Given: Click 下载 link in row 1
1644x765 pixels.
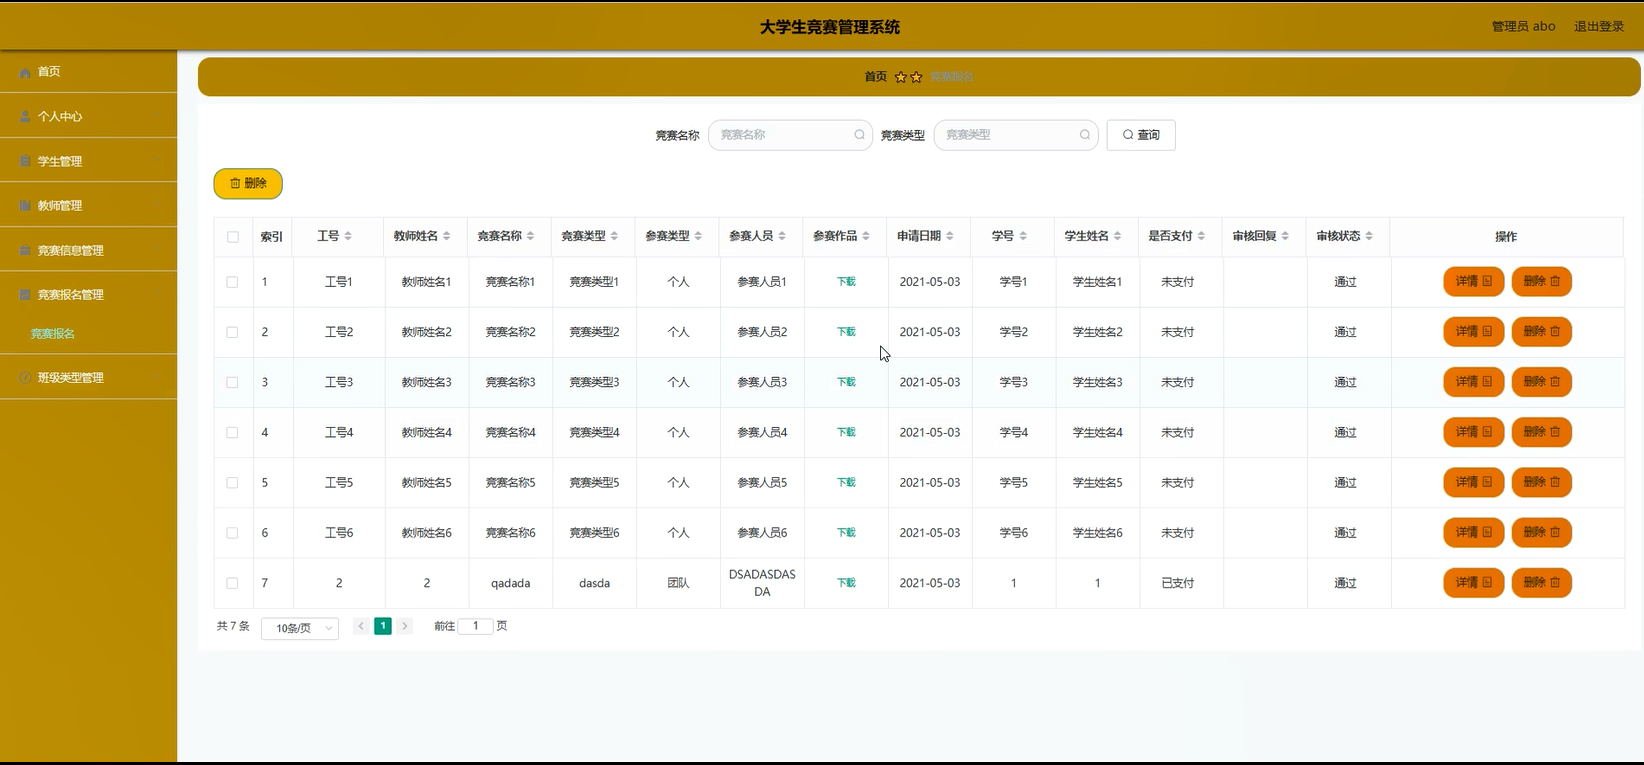Looking at the screenshot, I should point(846,282).
